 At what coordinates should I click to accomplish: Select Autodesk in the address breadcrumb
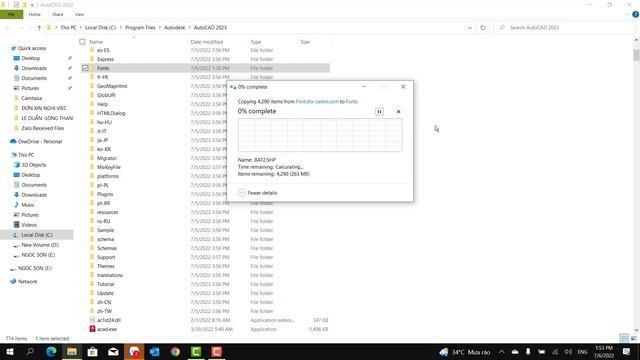[175, 27]
